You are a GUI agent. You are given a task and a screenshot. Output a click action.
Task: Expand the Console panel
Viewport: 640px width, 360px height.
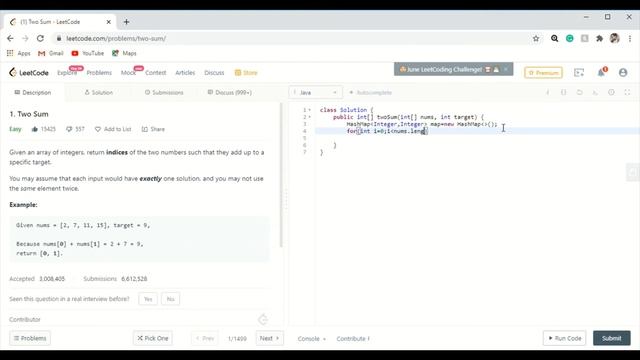point(312,338)
